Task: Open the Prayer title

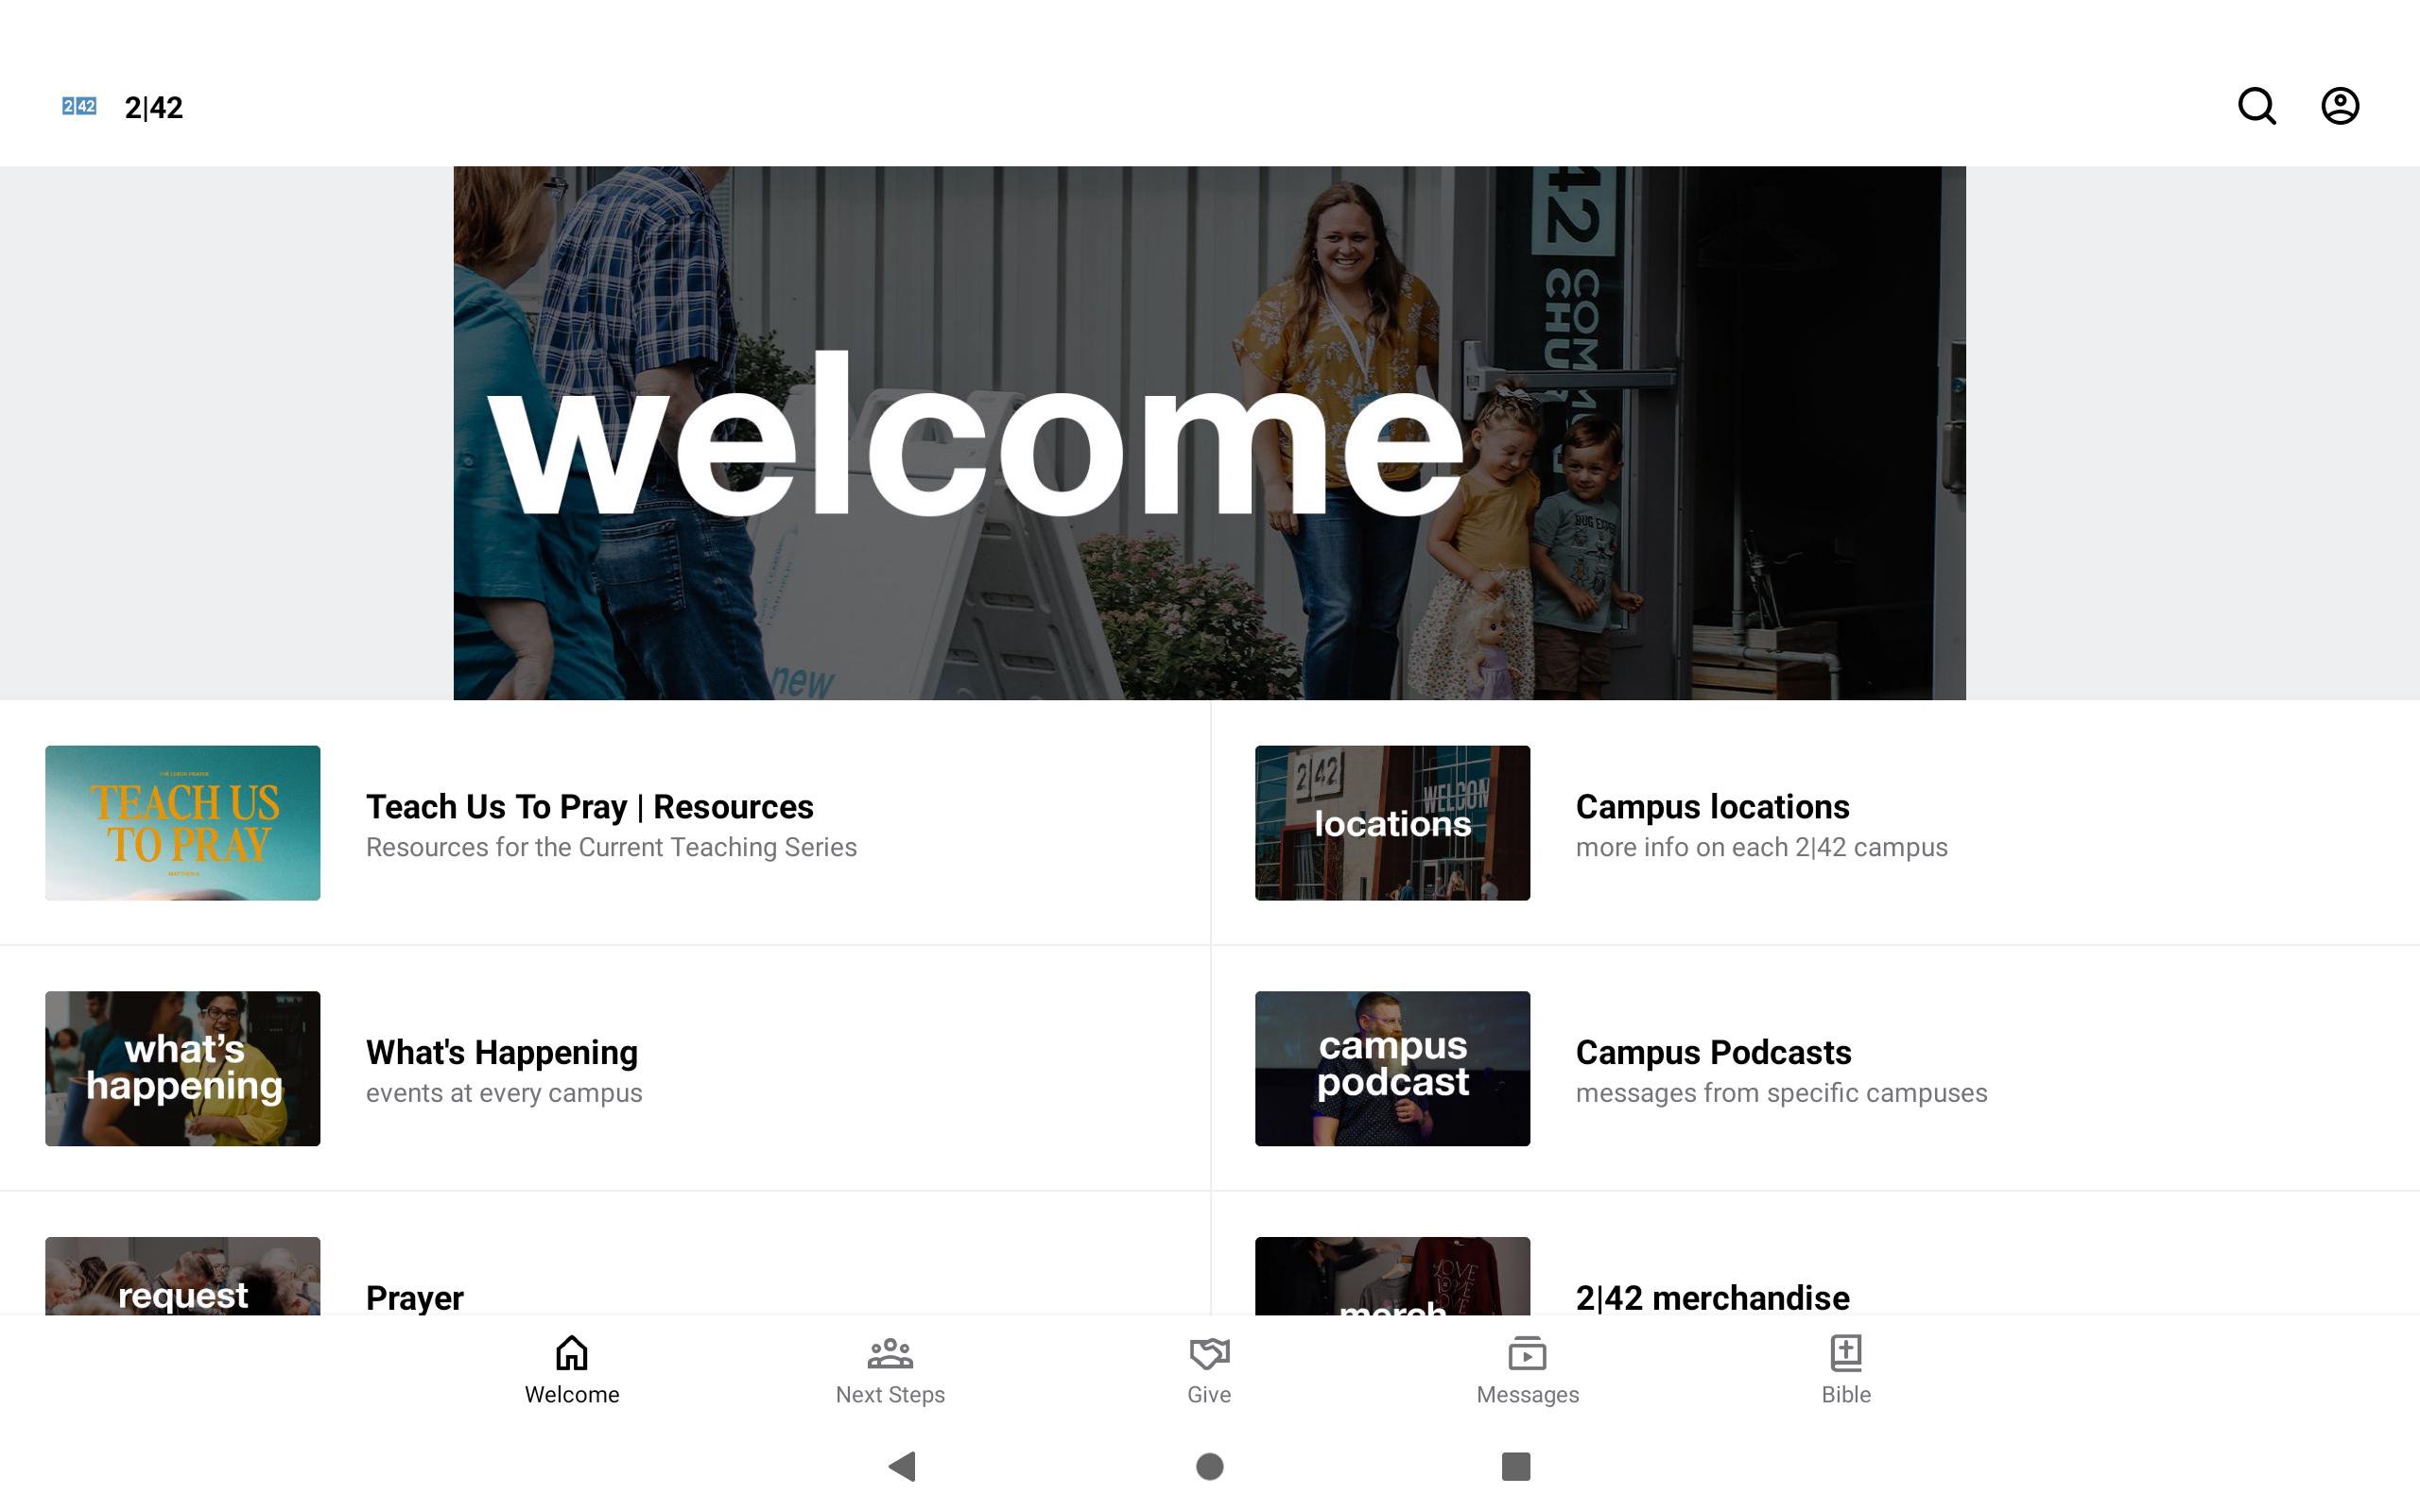Action: point(414,1298)
